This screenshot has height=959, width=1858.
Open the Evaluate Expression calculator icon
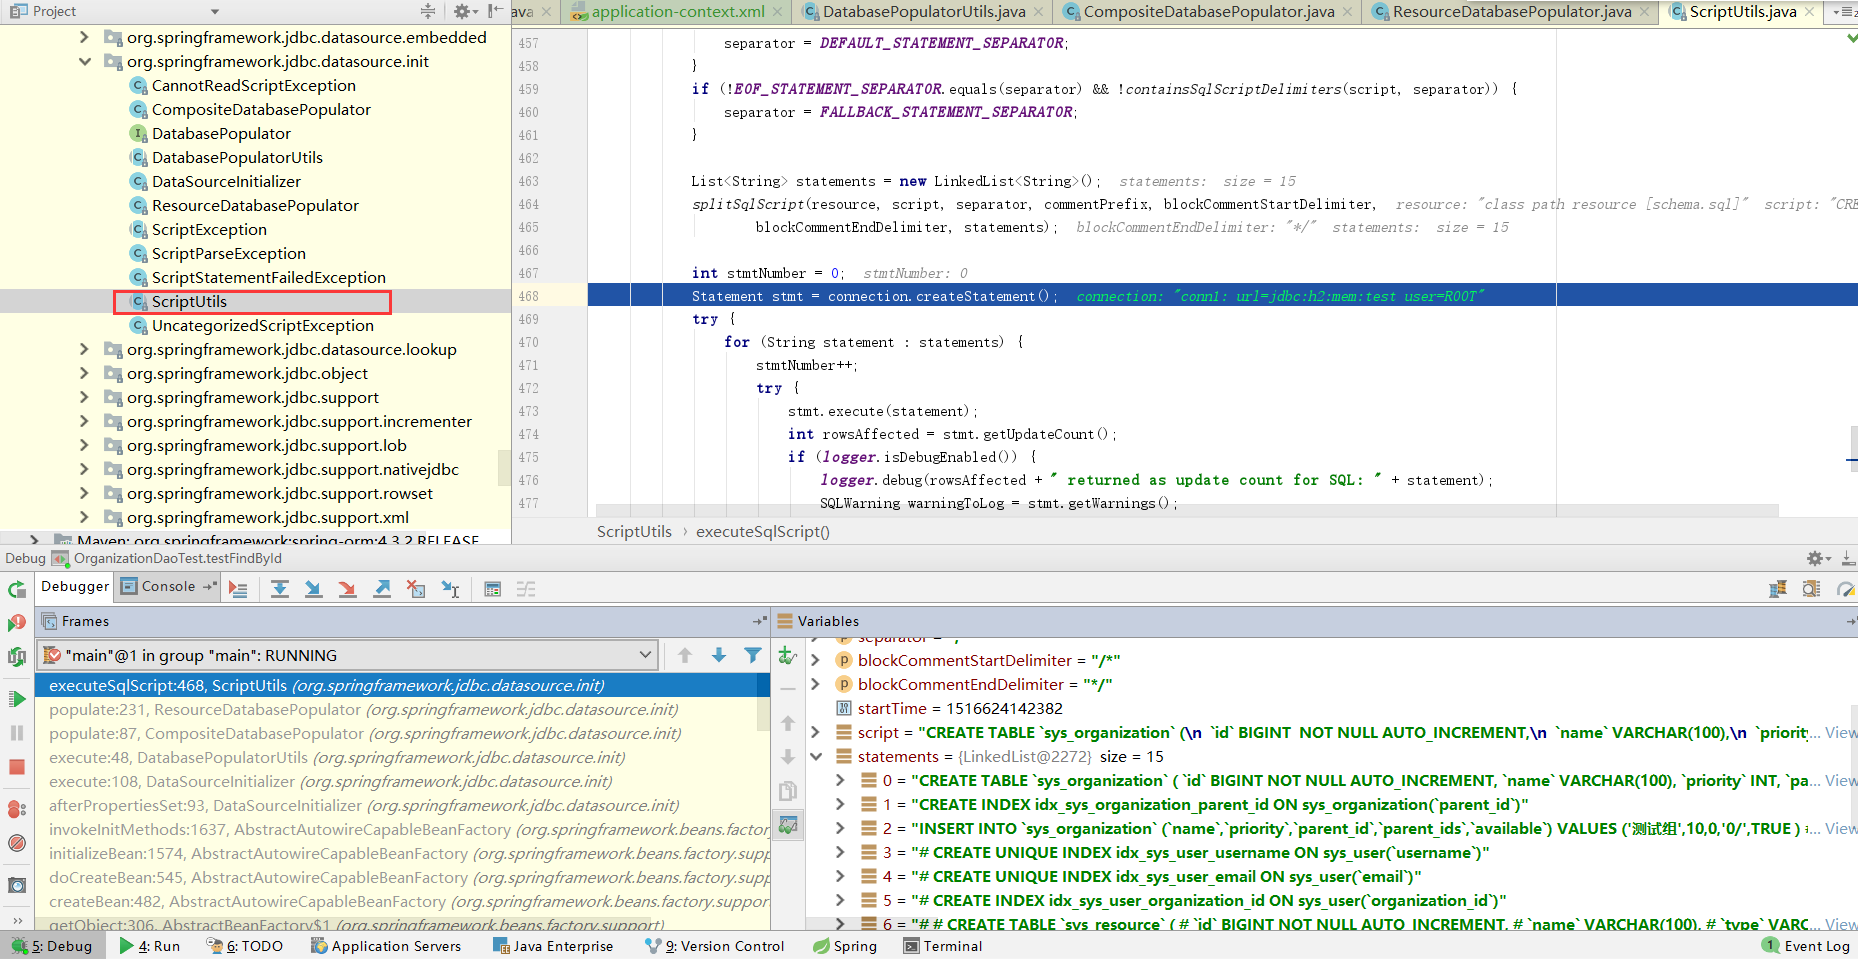[492, 589]
